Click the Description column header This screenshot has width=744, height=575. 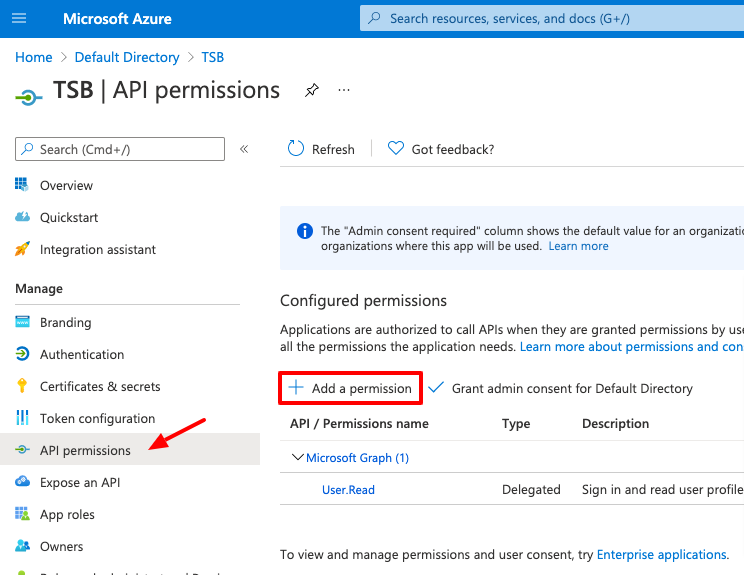(x=615, y=423)
